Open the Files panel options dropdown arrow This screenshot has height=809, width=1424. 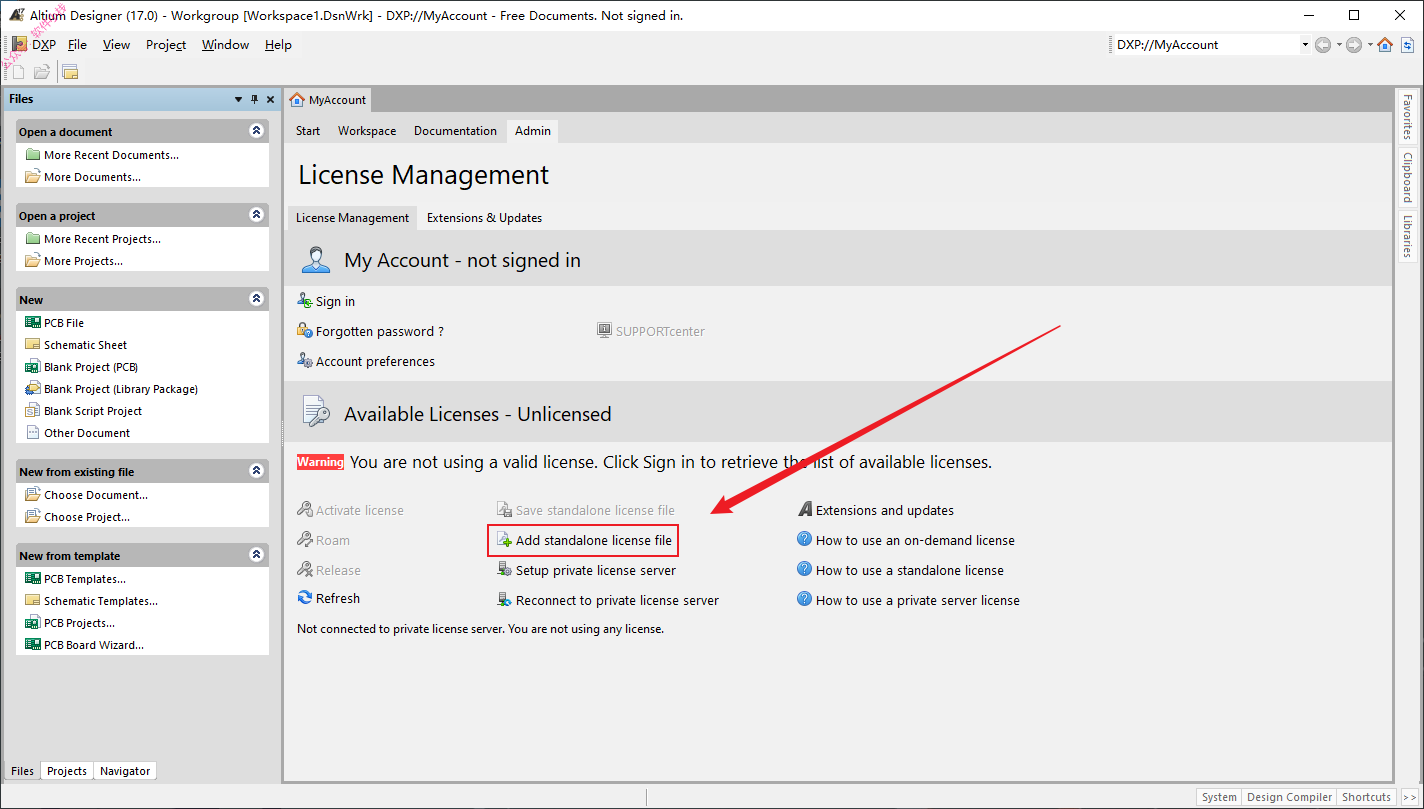[x=238, y=99]
